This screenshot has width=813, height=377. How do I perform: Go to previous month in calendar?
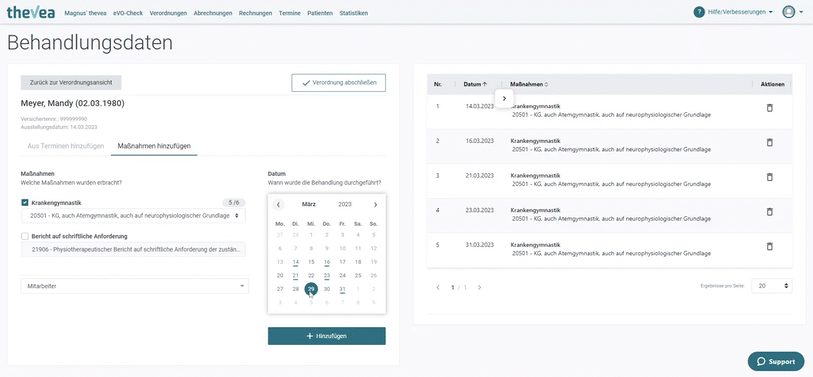click(x=278, y=205)
